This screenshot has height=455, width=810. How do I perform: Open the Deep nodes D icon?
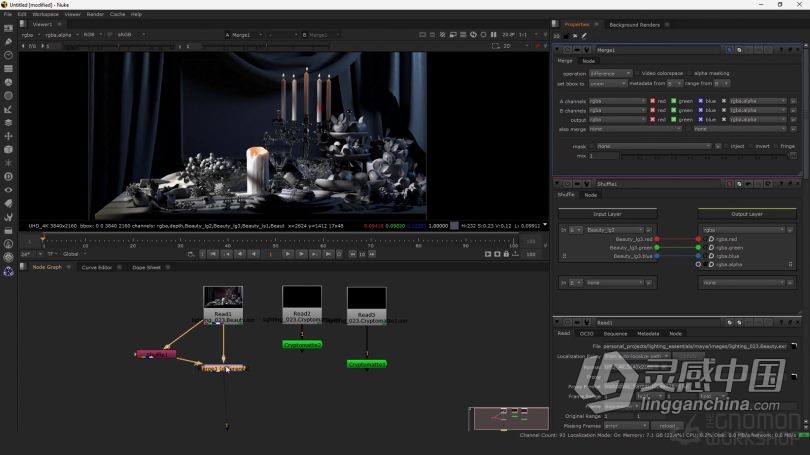click(x=8, y=177)
